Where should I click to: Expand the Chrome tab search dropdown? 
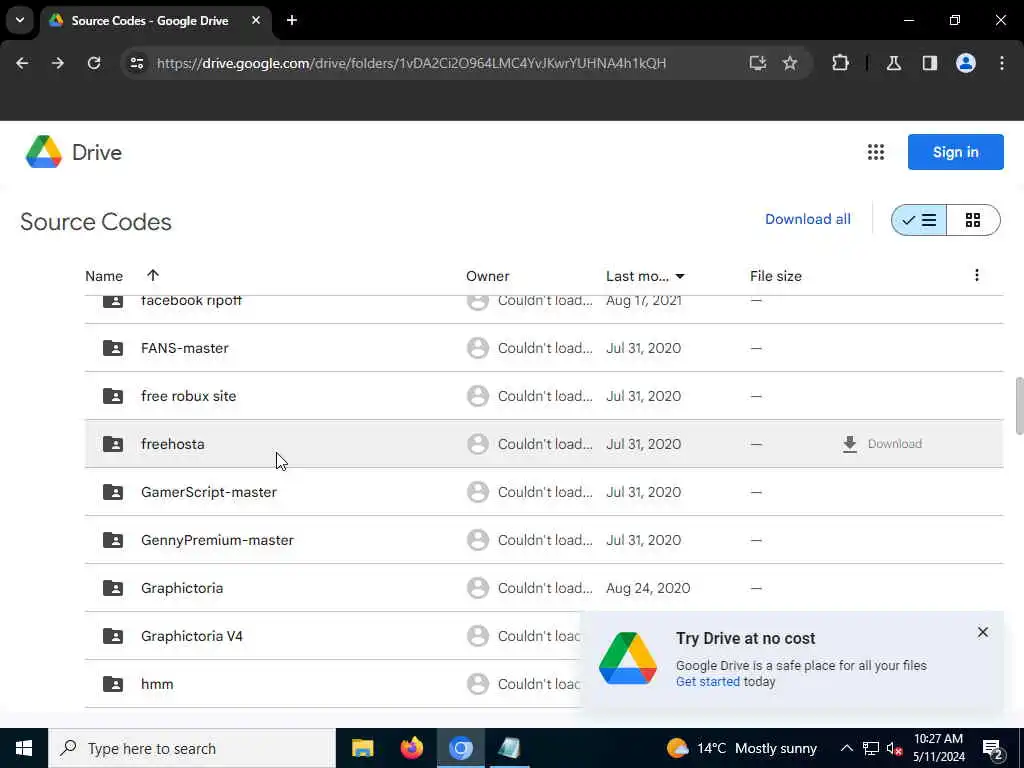pyautogui.click(x=19, y=20)
